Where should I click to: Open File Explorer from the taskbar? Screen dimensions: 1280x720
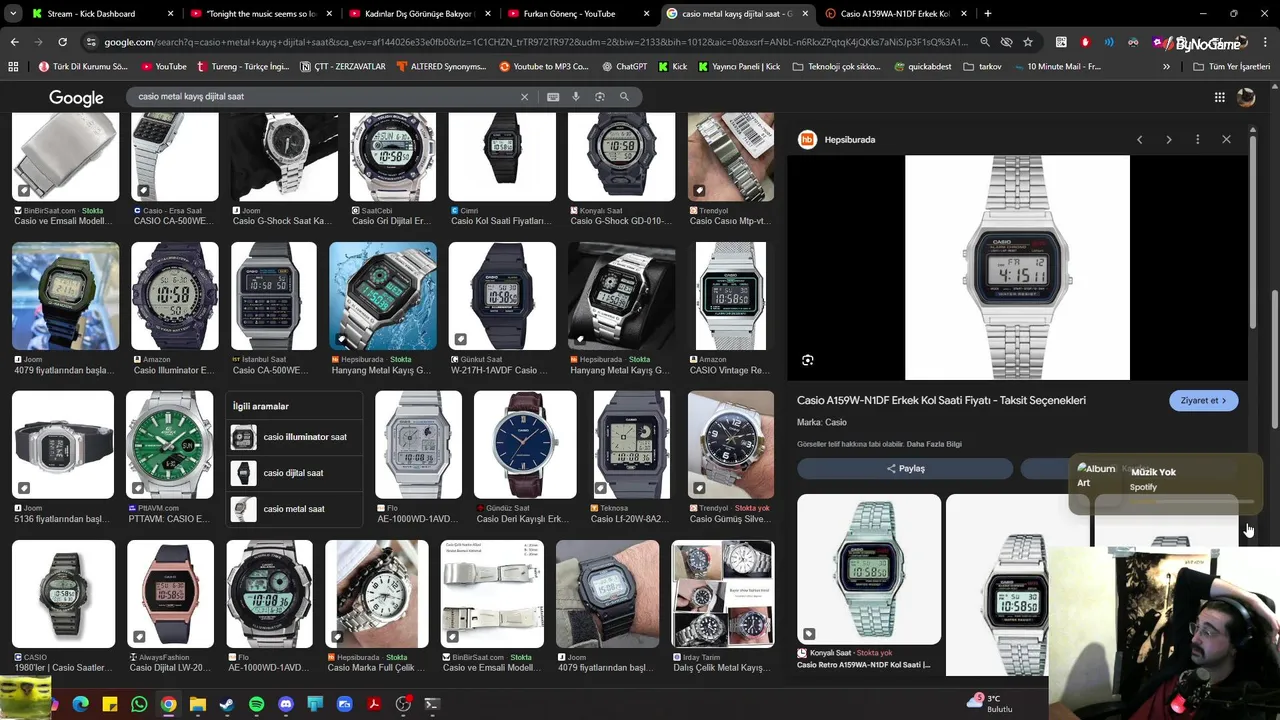tap(198, 705)
